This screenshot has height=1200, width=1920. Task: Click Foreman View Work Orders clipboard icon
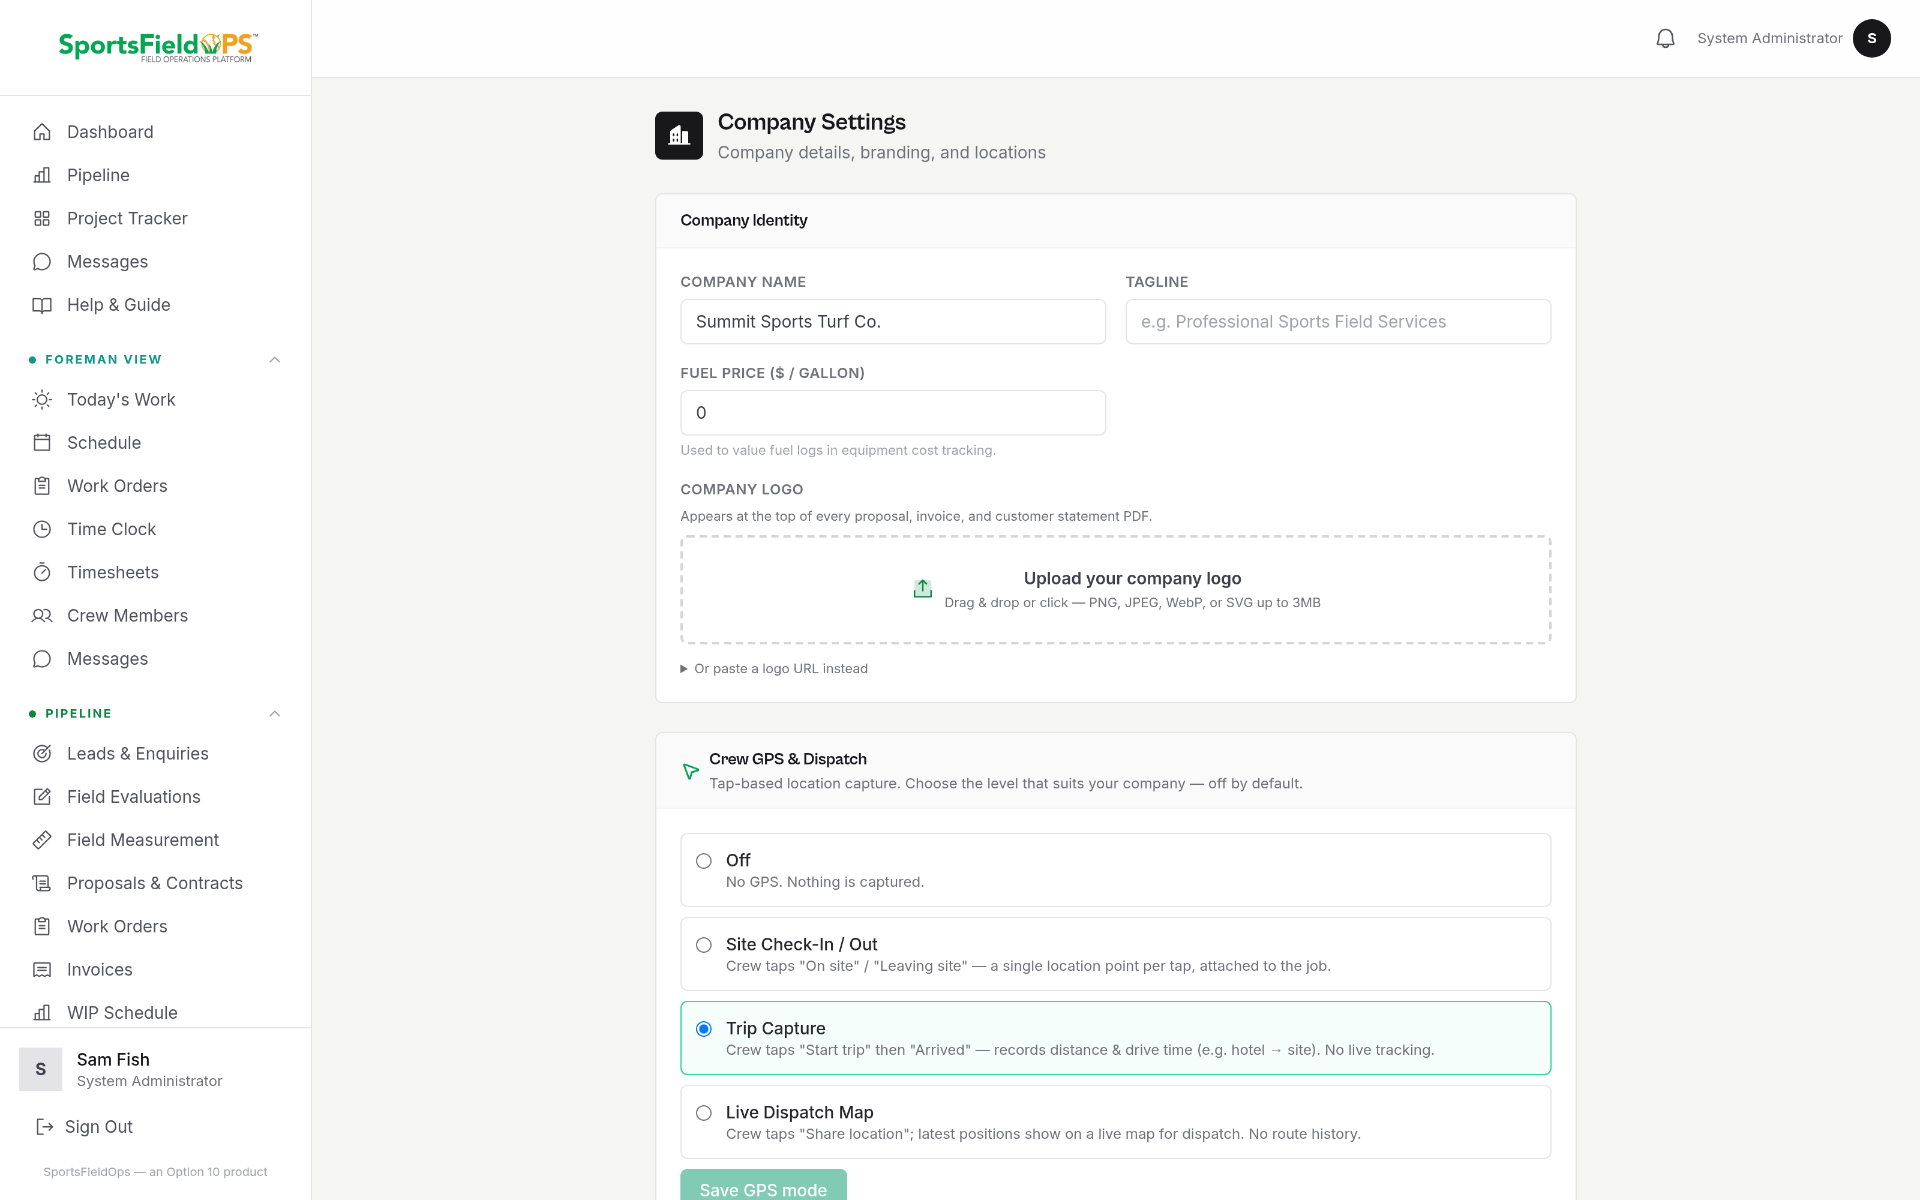pyautogui.click(x=42, y=486)
